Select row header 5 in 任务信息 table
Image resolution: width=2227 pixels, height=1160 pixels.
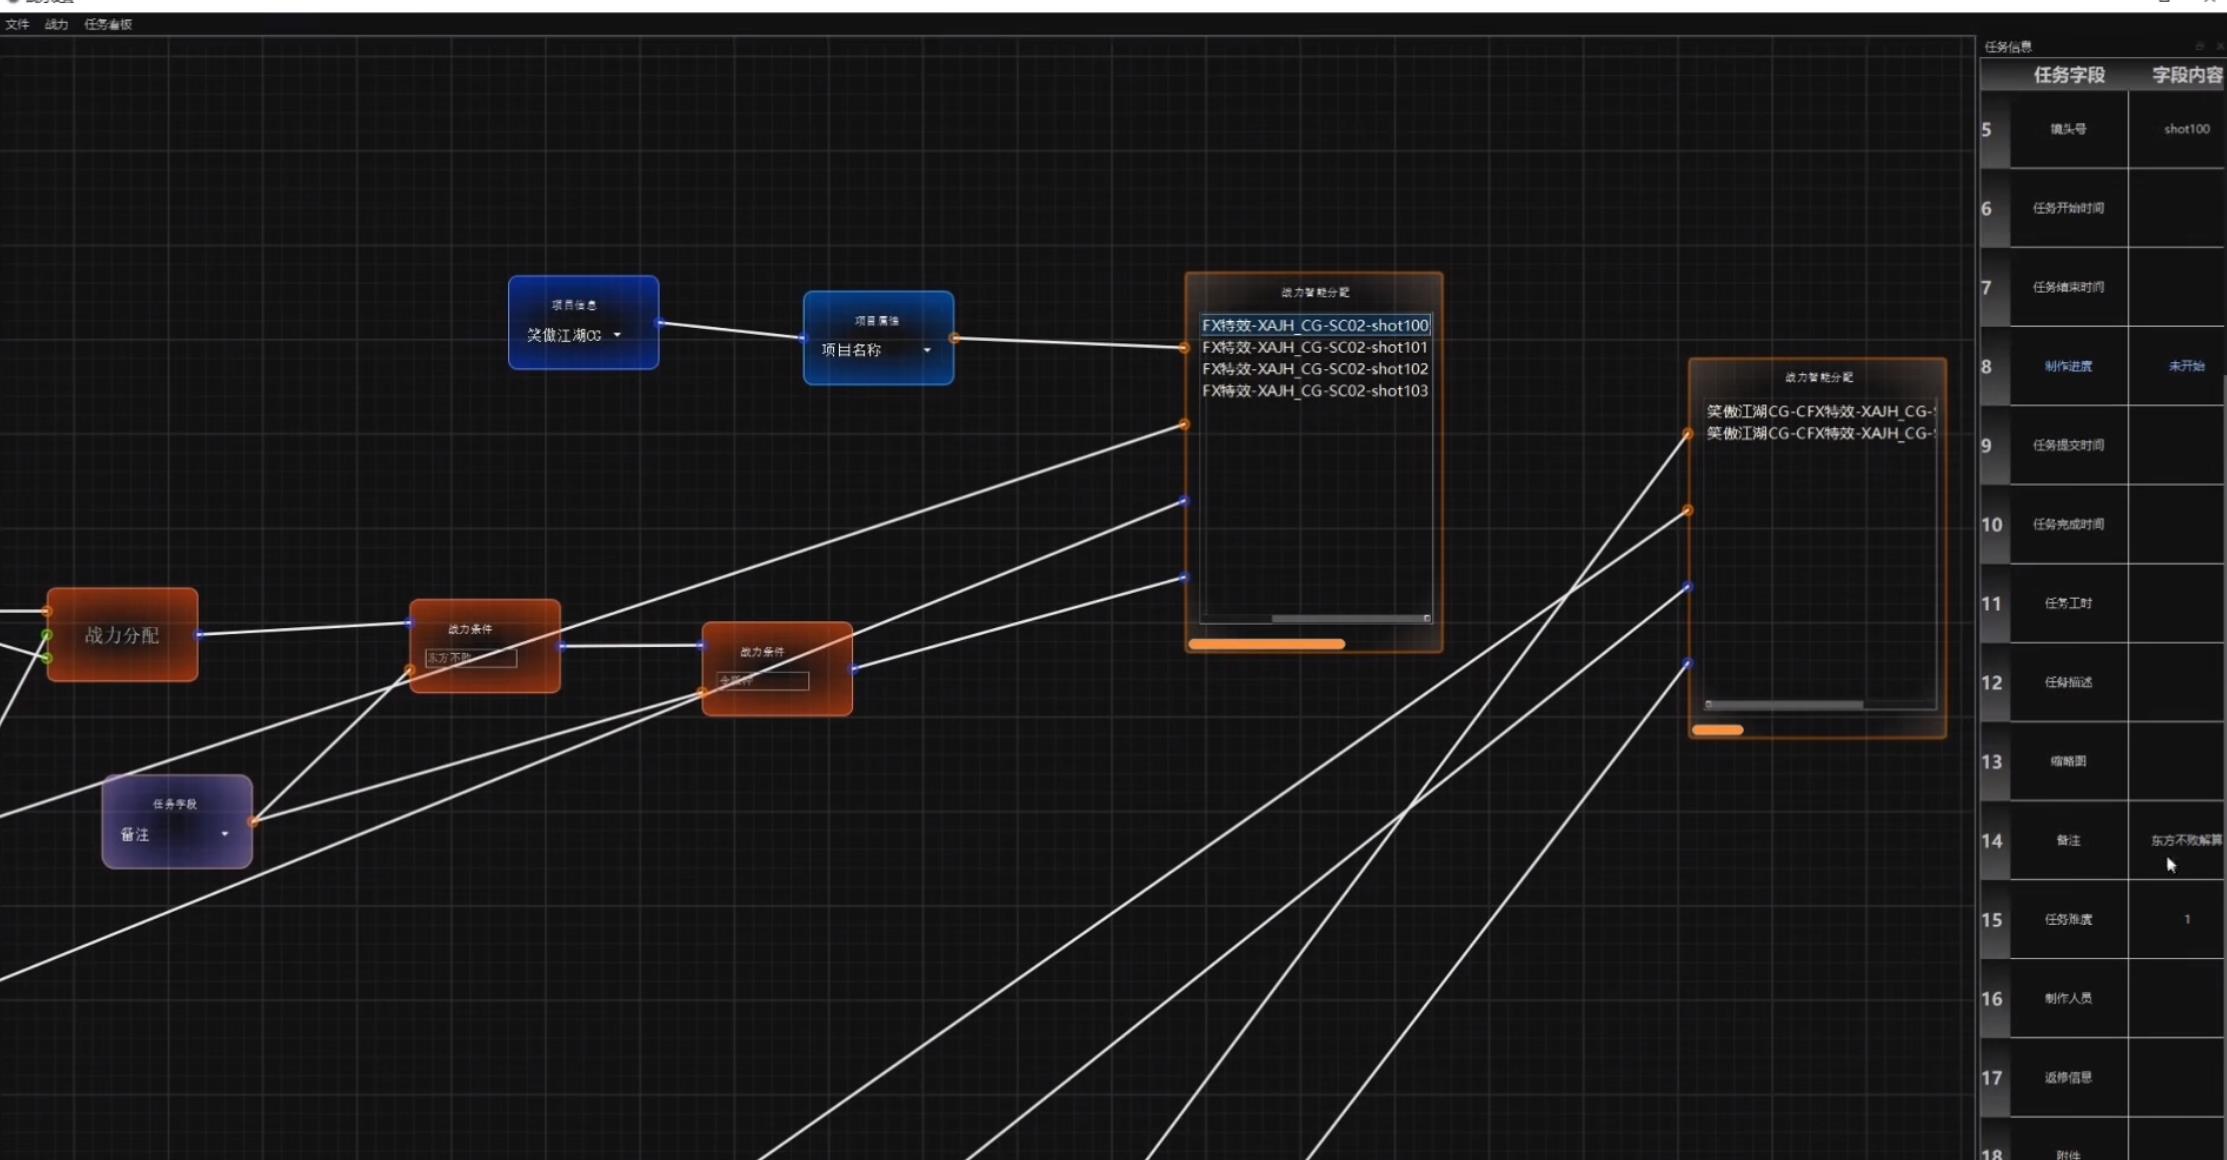click(x=1994, y=130)
